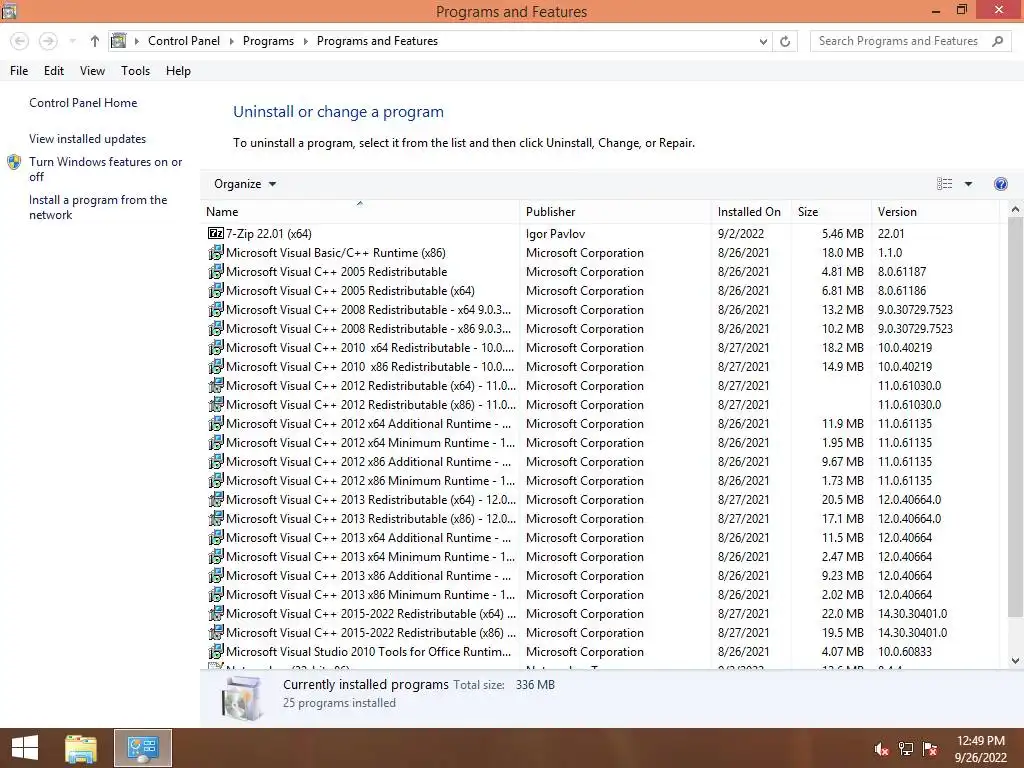The image size is (1024, 768).
Task: Click the vertical scrollbar thumb
Action: 1015,417
